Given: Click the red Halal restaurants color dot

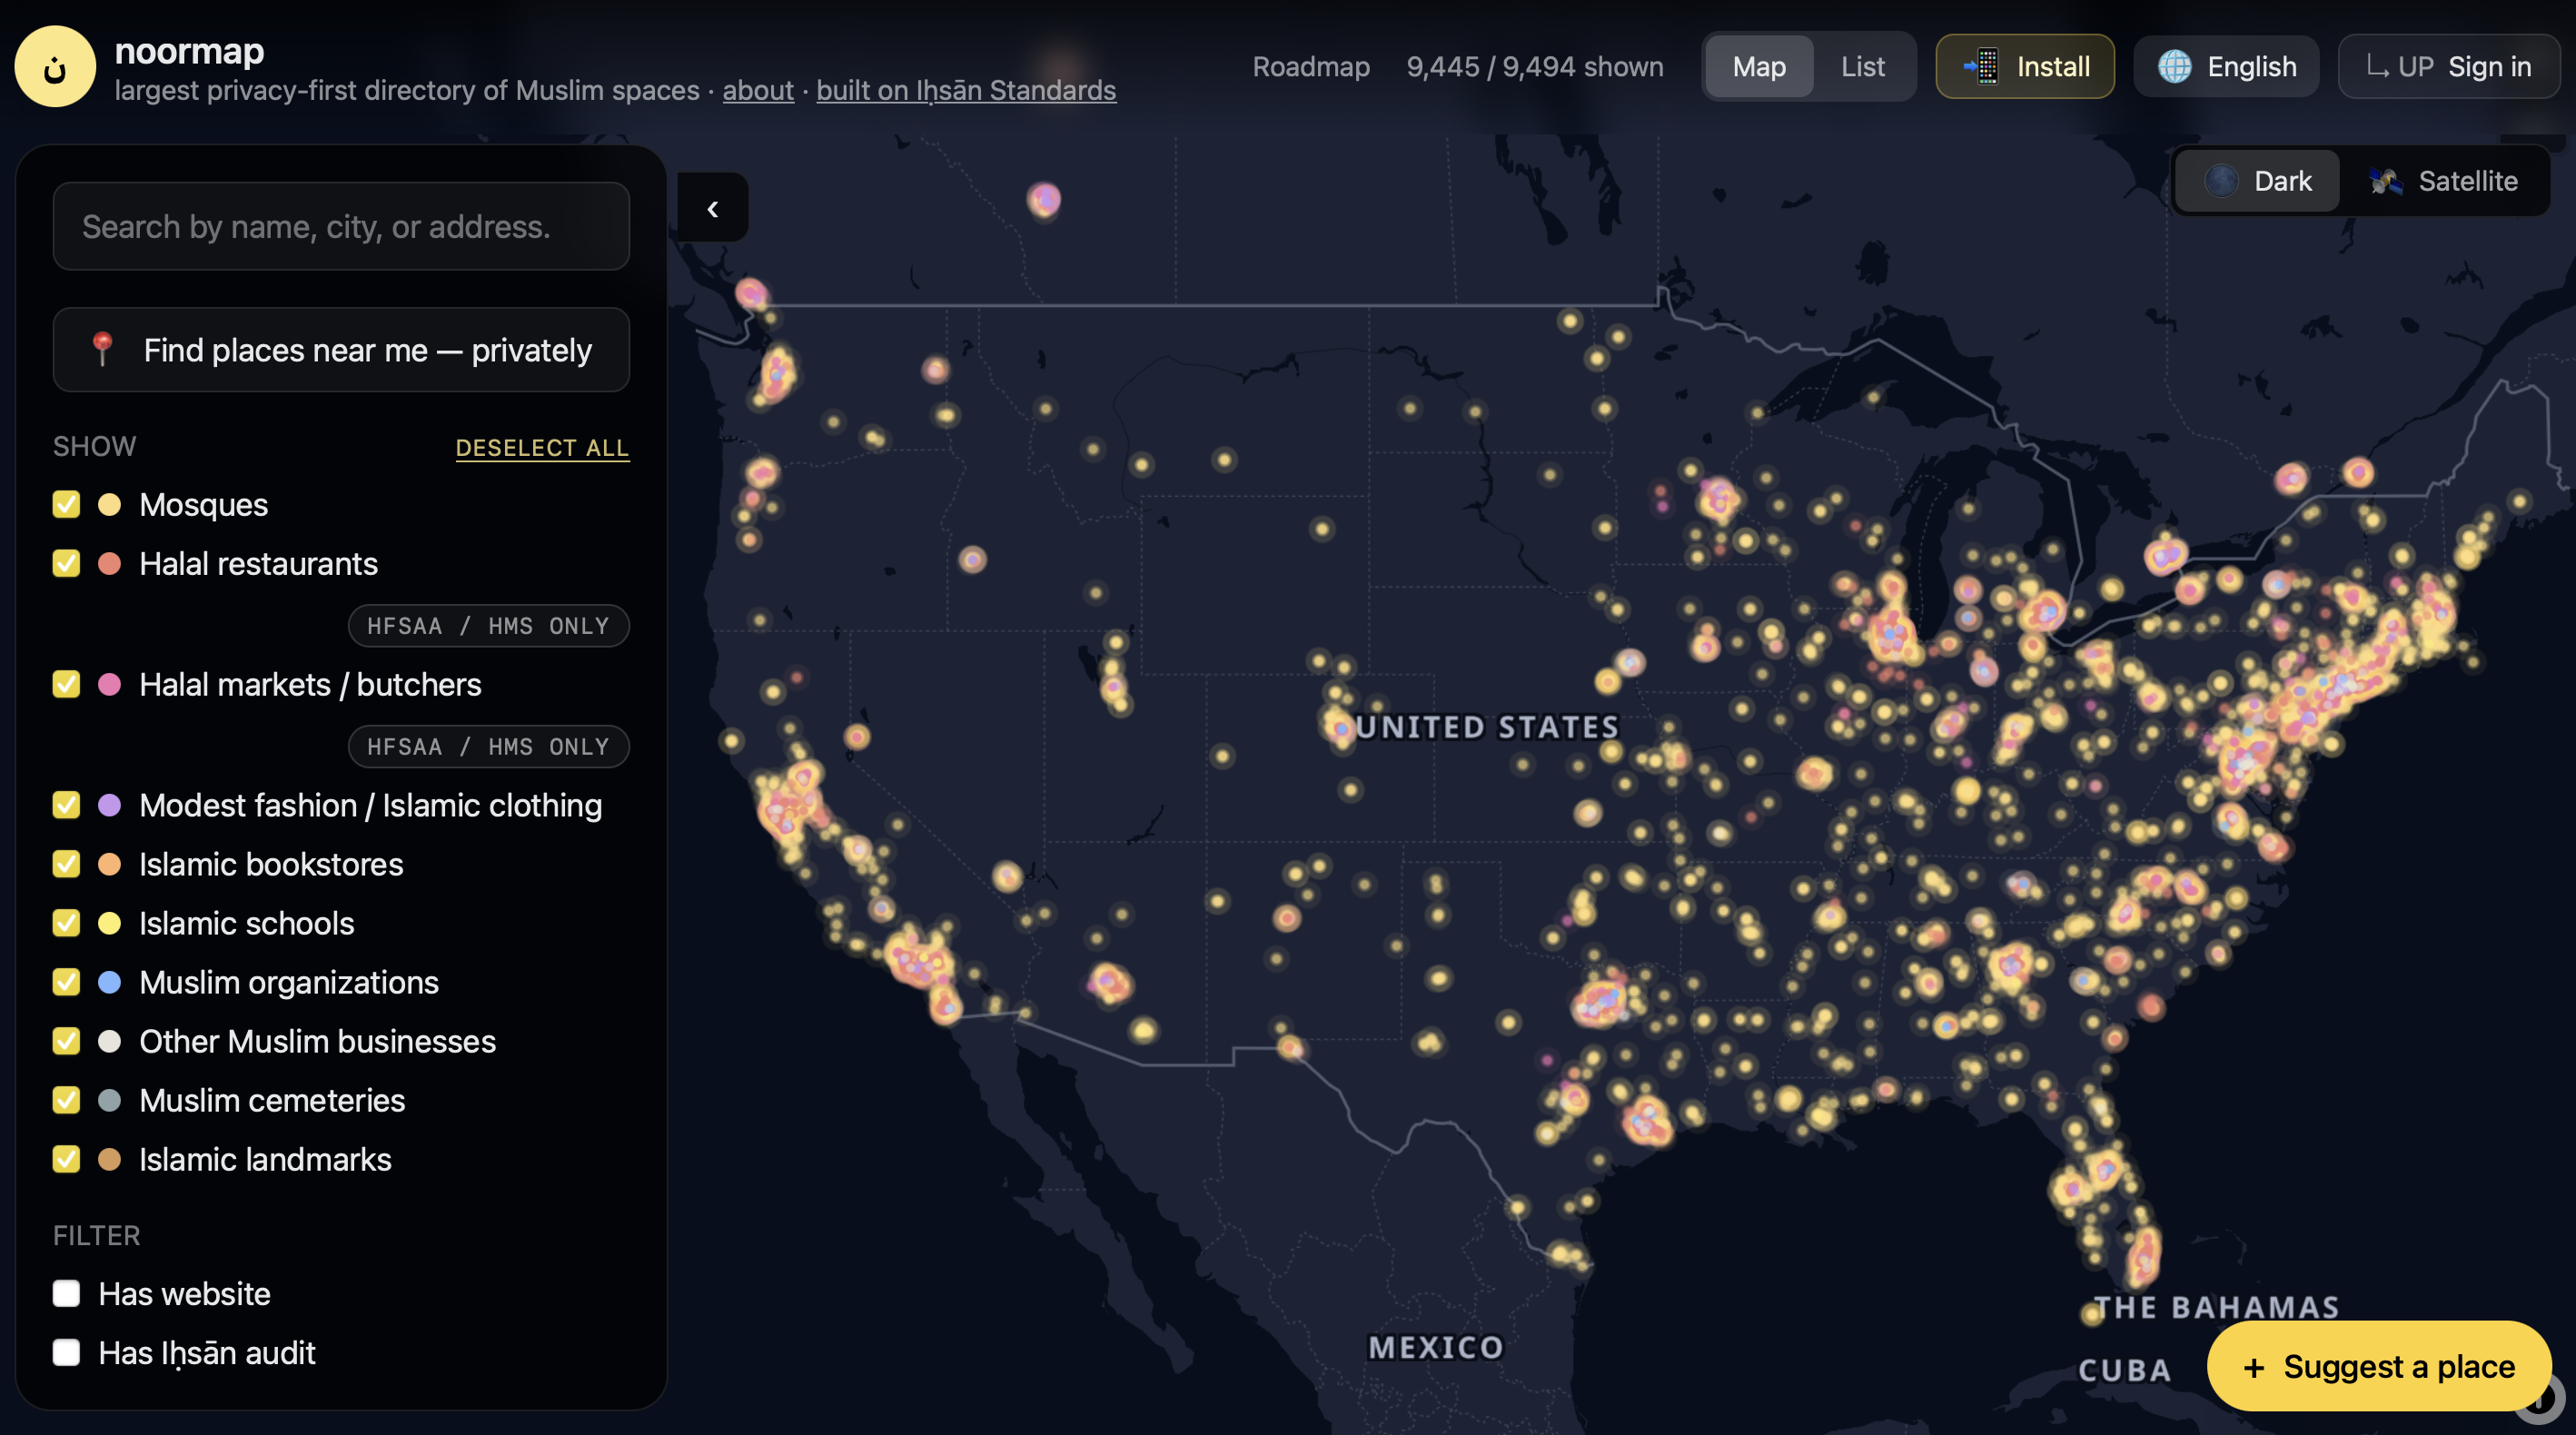Looking at the screenshot, I should pyautogui.click(x=110, y=563).
